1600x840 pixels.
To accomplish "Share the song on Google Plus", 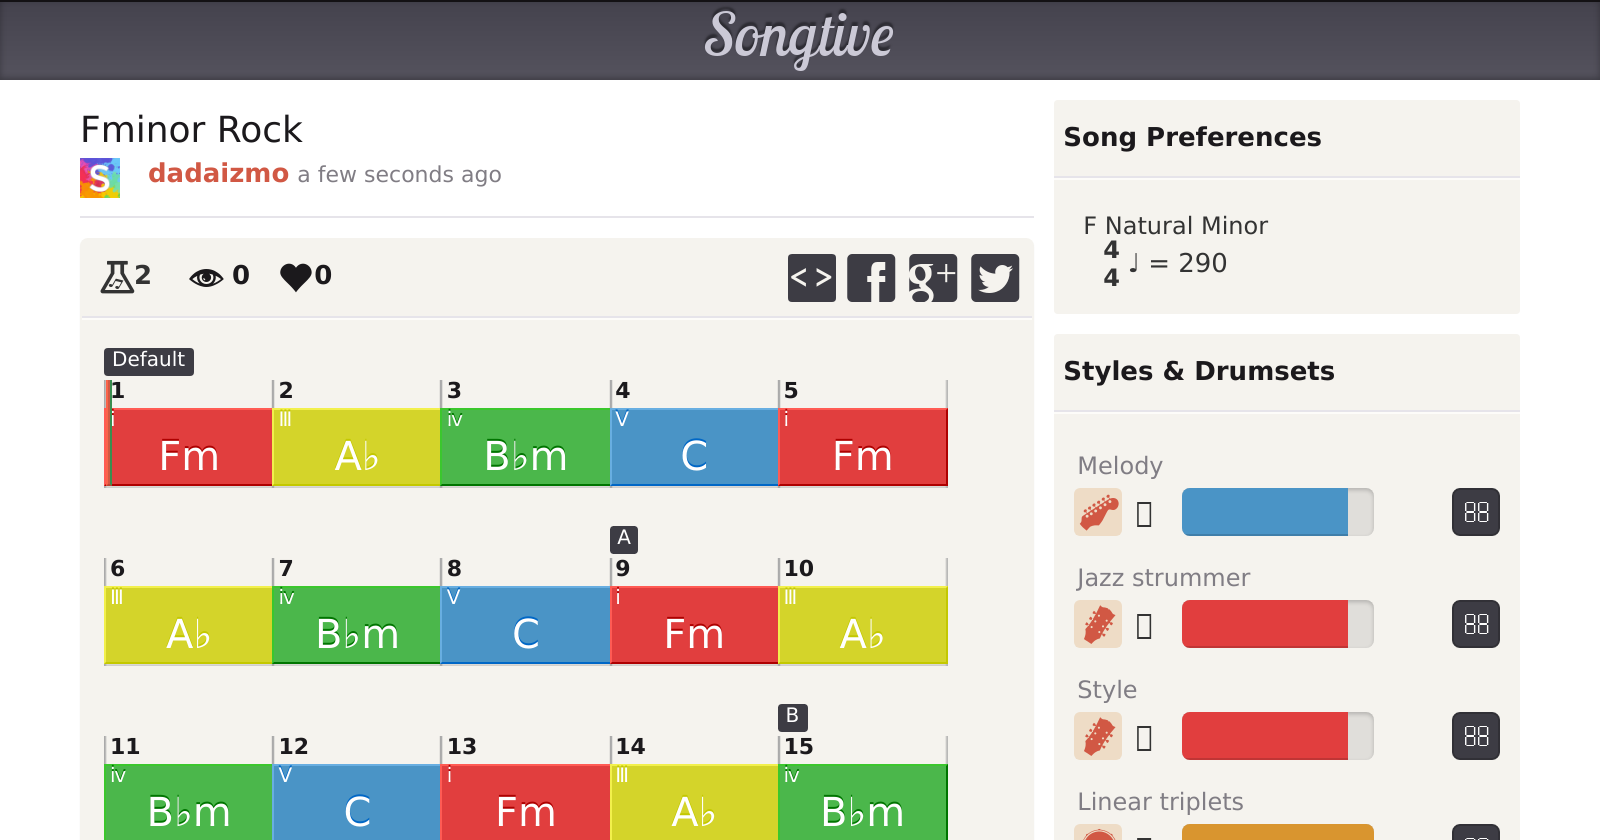I will tap(932, 278).
